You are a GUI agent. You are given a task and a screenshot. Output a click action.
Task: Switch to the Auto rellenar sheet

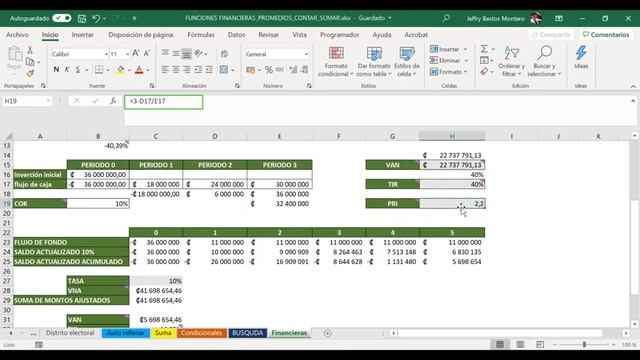point(126,333)
